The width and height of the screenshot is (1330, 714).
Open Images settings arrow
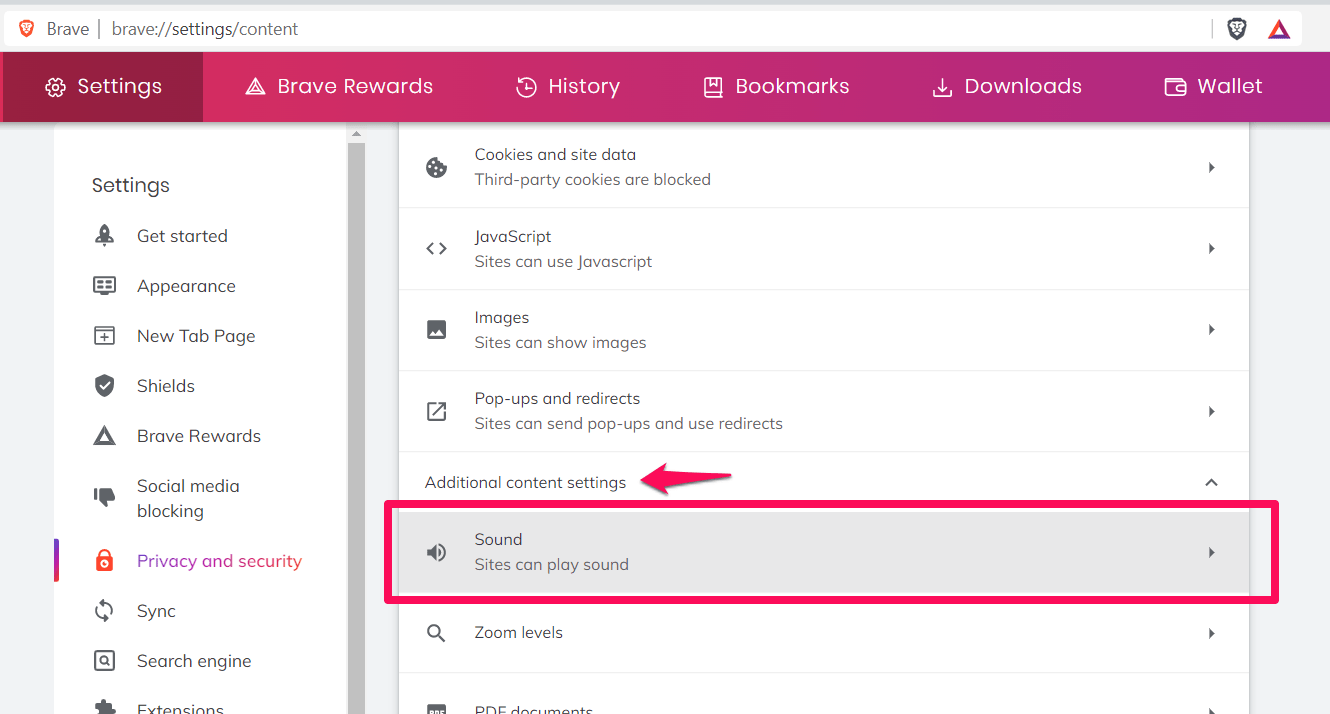click(1211, 330)
